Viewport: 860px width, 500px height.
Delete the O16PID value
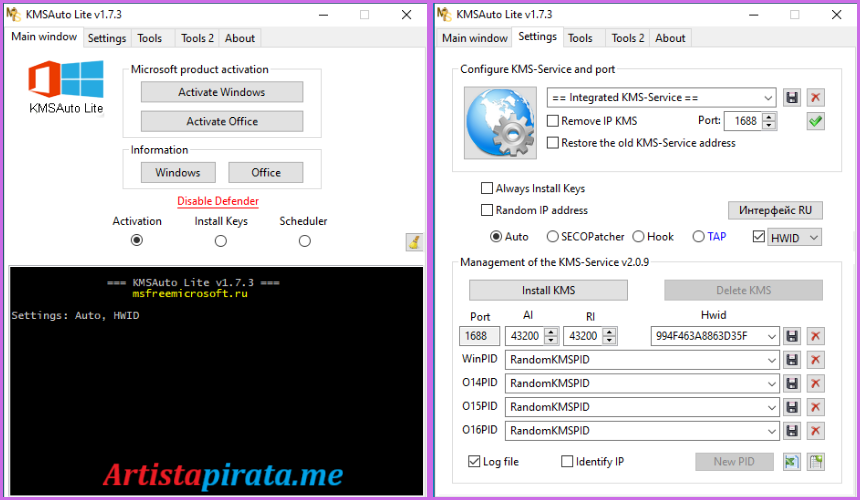[x=816, y=430]
